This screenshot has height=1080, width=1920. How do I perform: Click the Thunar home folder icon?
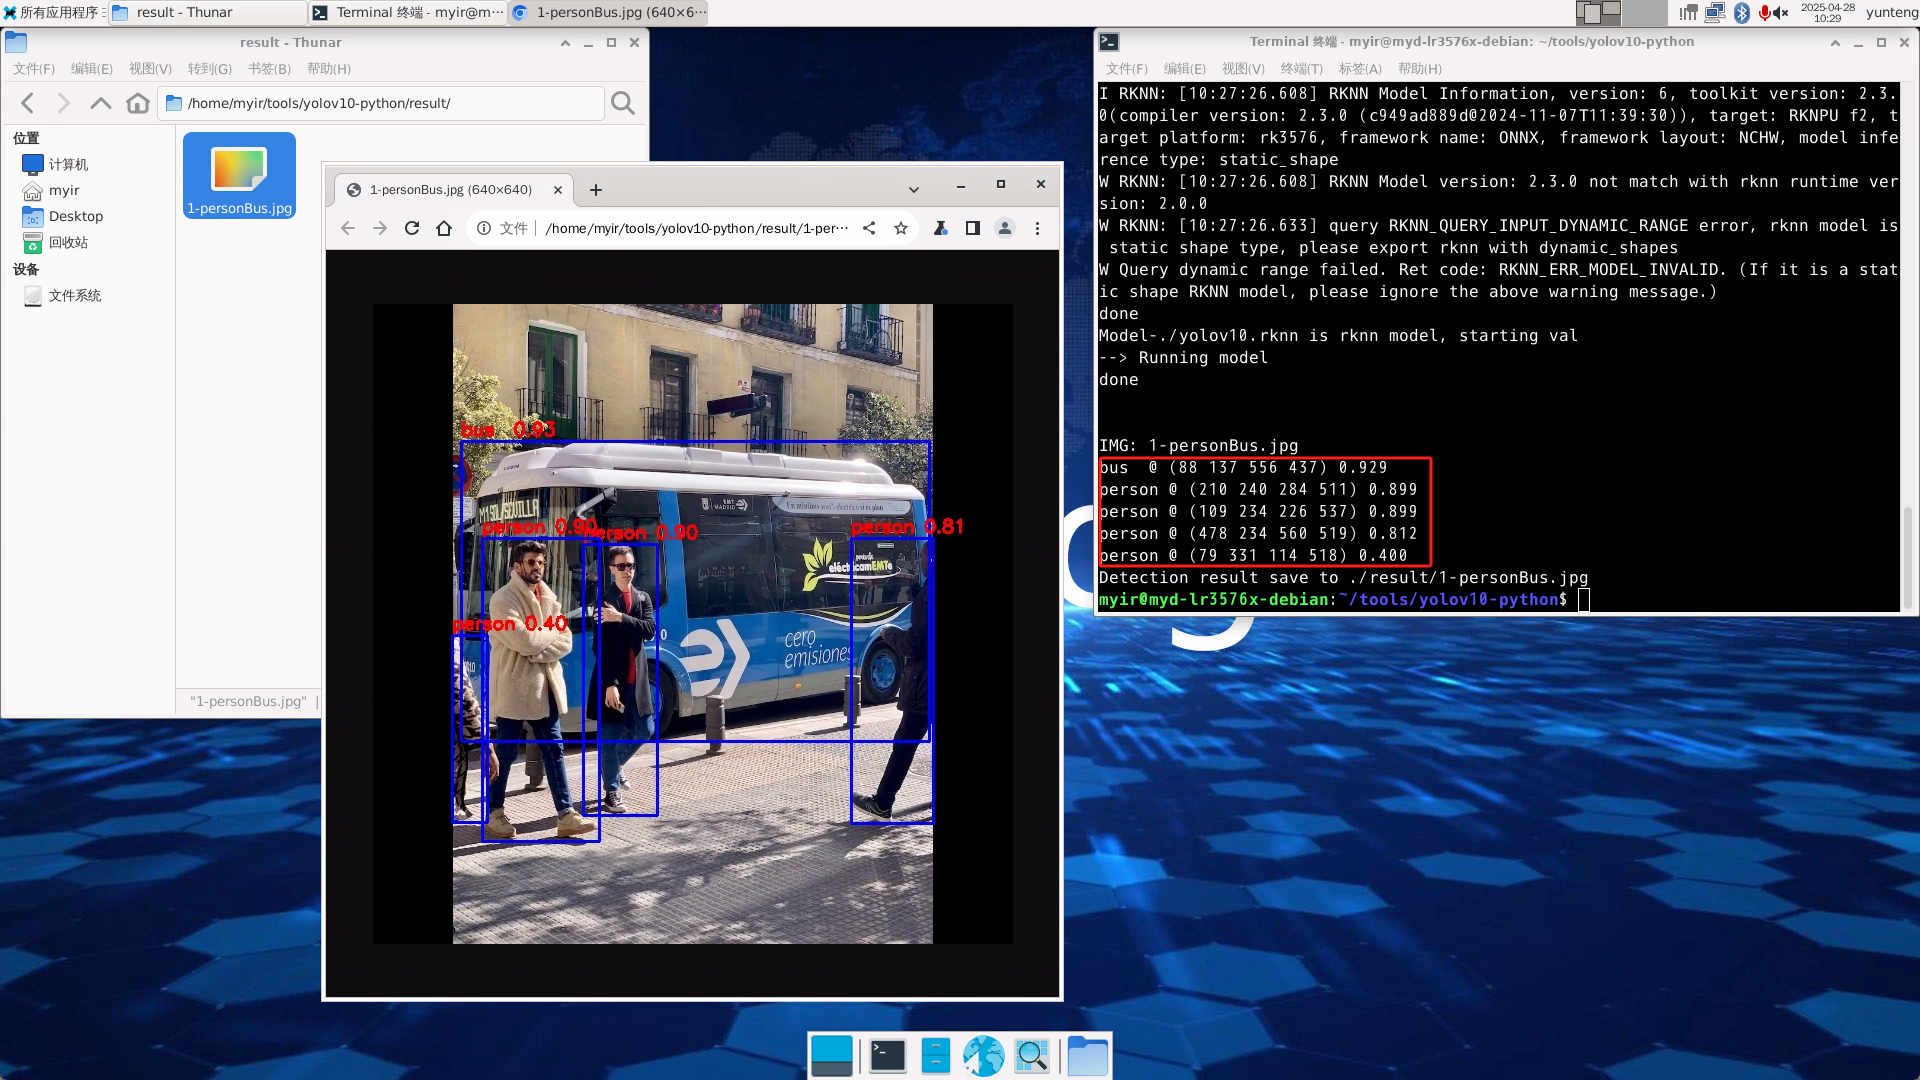(x=138, y=103)
